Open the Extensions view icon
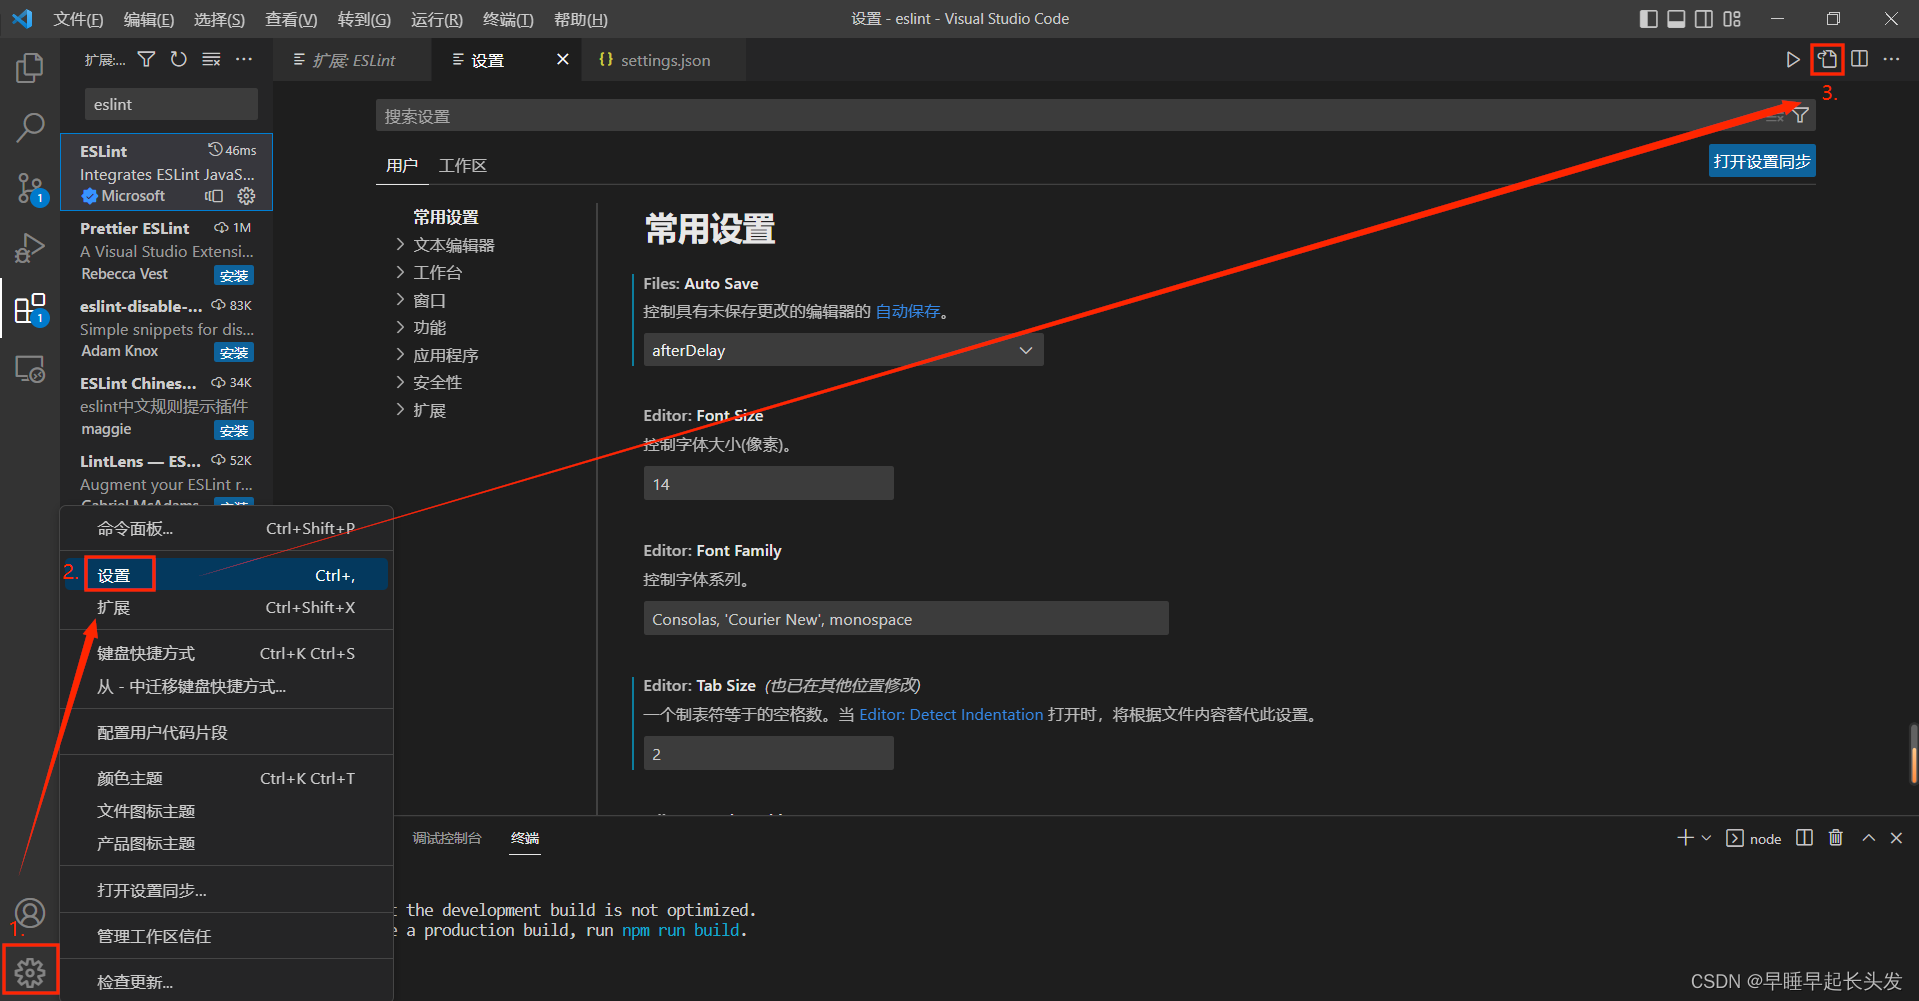The width and height of the screenshot is (1919, 1001). pos(30,308)
